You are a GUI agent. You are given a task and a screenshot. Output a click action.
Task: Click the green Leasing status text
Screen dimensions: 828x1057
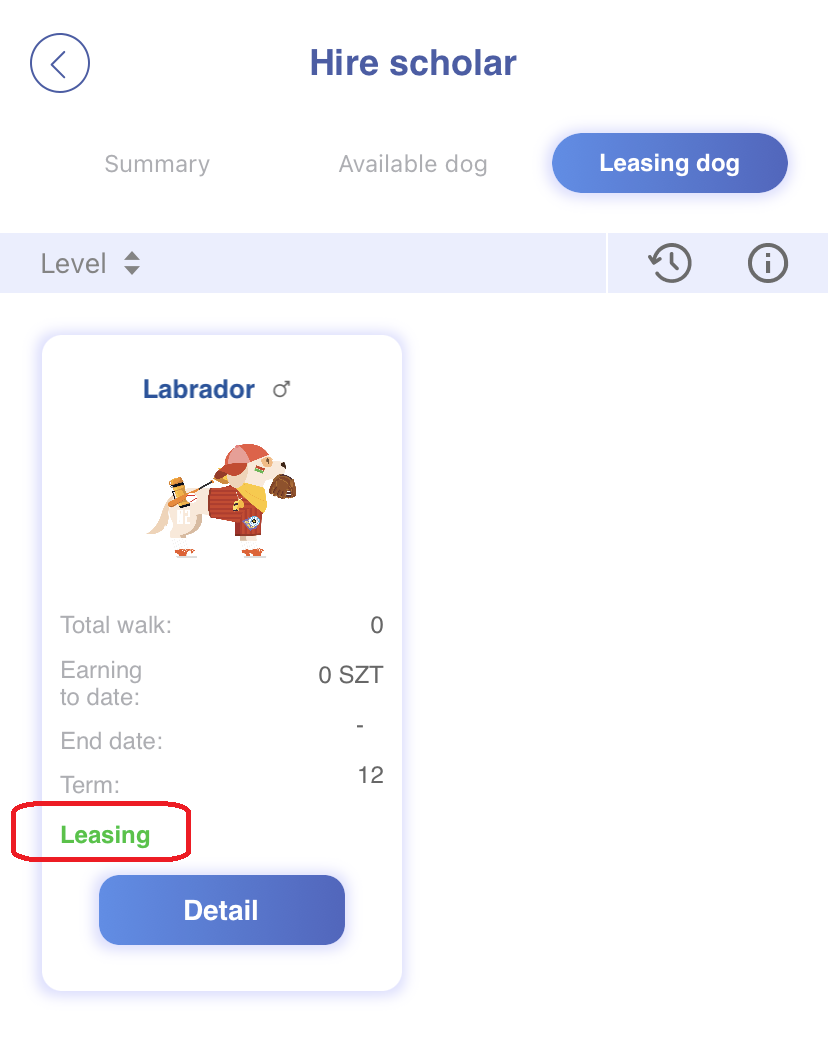tap(105, 834)
